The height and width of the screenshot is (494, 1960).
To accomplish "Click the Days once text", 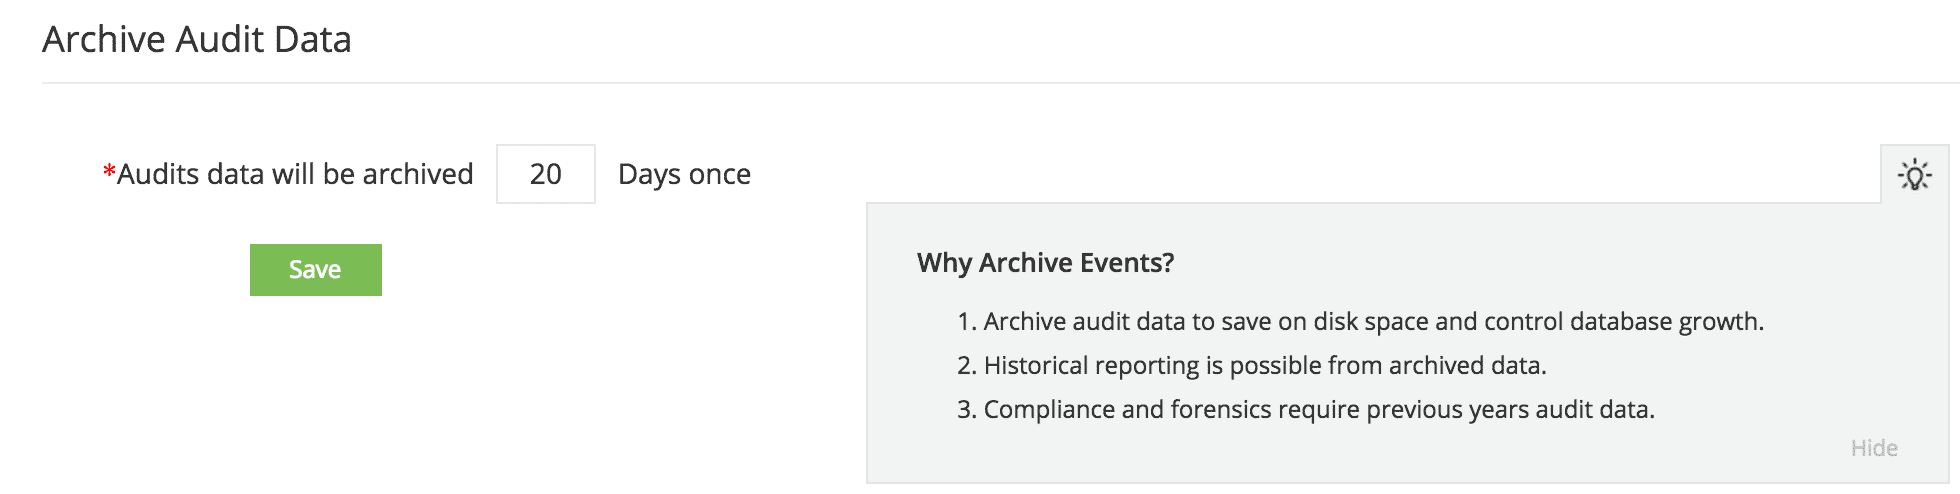I will [684, 174].
